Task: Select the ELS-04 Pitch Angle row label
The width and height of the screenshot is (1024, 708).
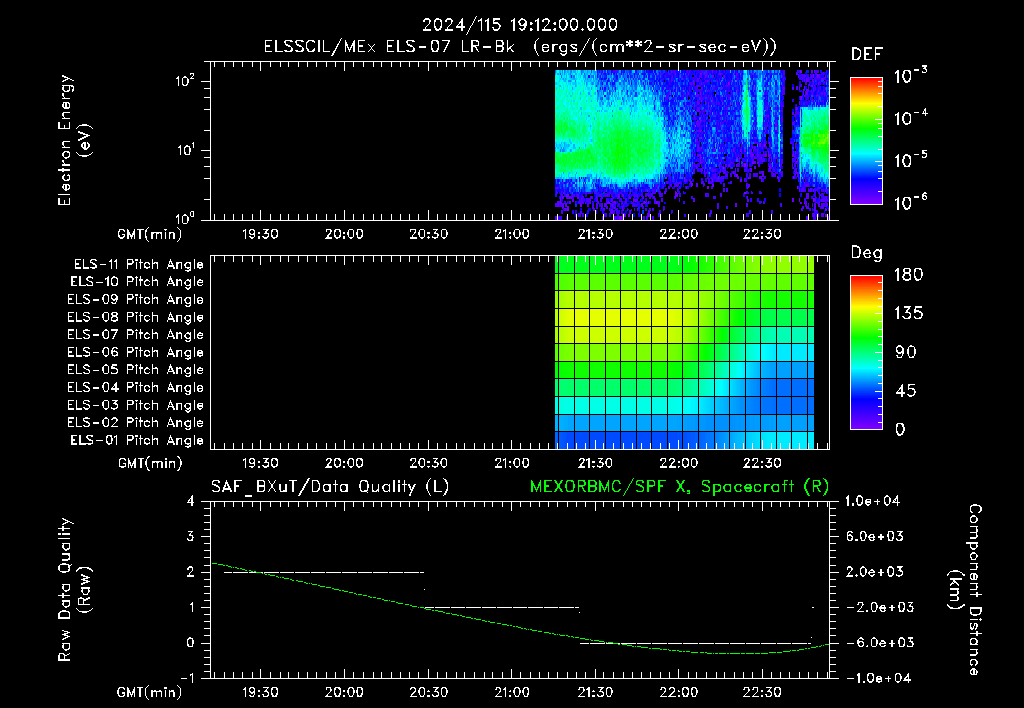Action: pyautogui.click(x=135, y=388)
